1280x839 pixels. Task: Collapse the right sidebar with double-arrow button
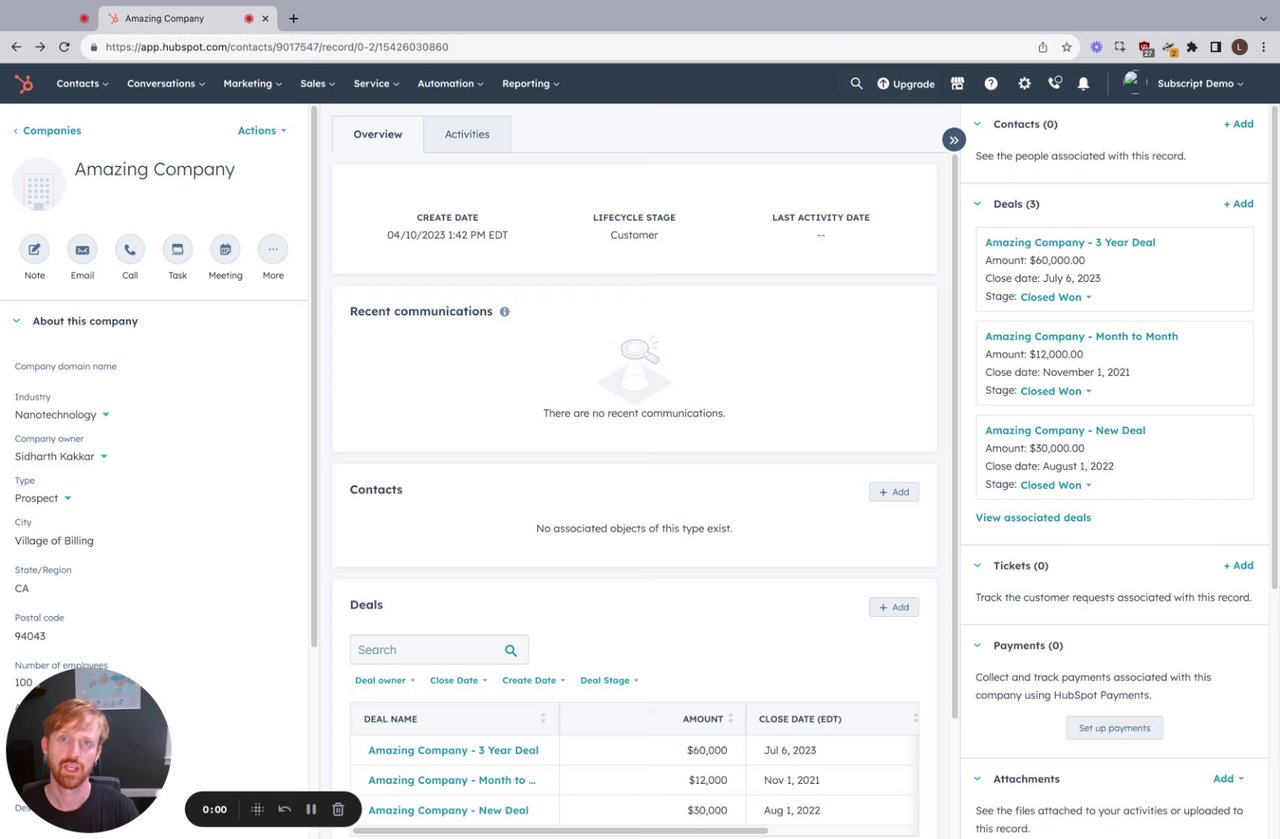tap(953, 140)
